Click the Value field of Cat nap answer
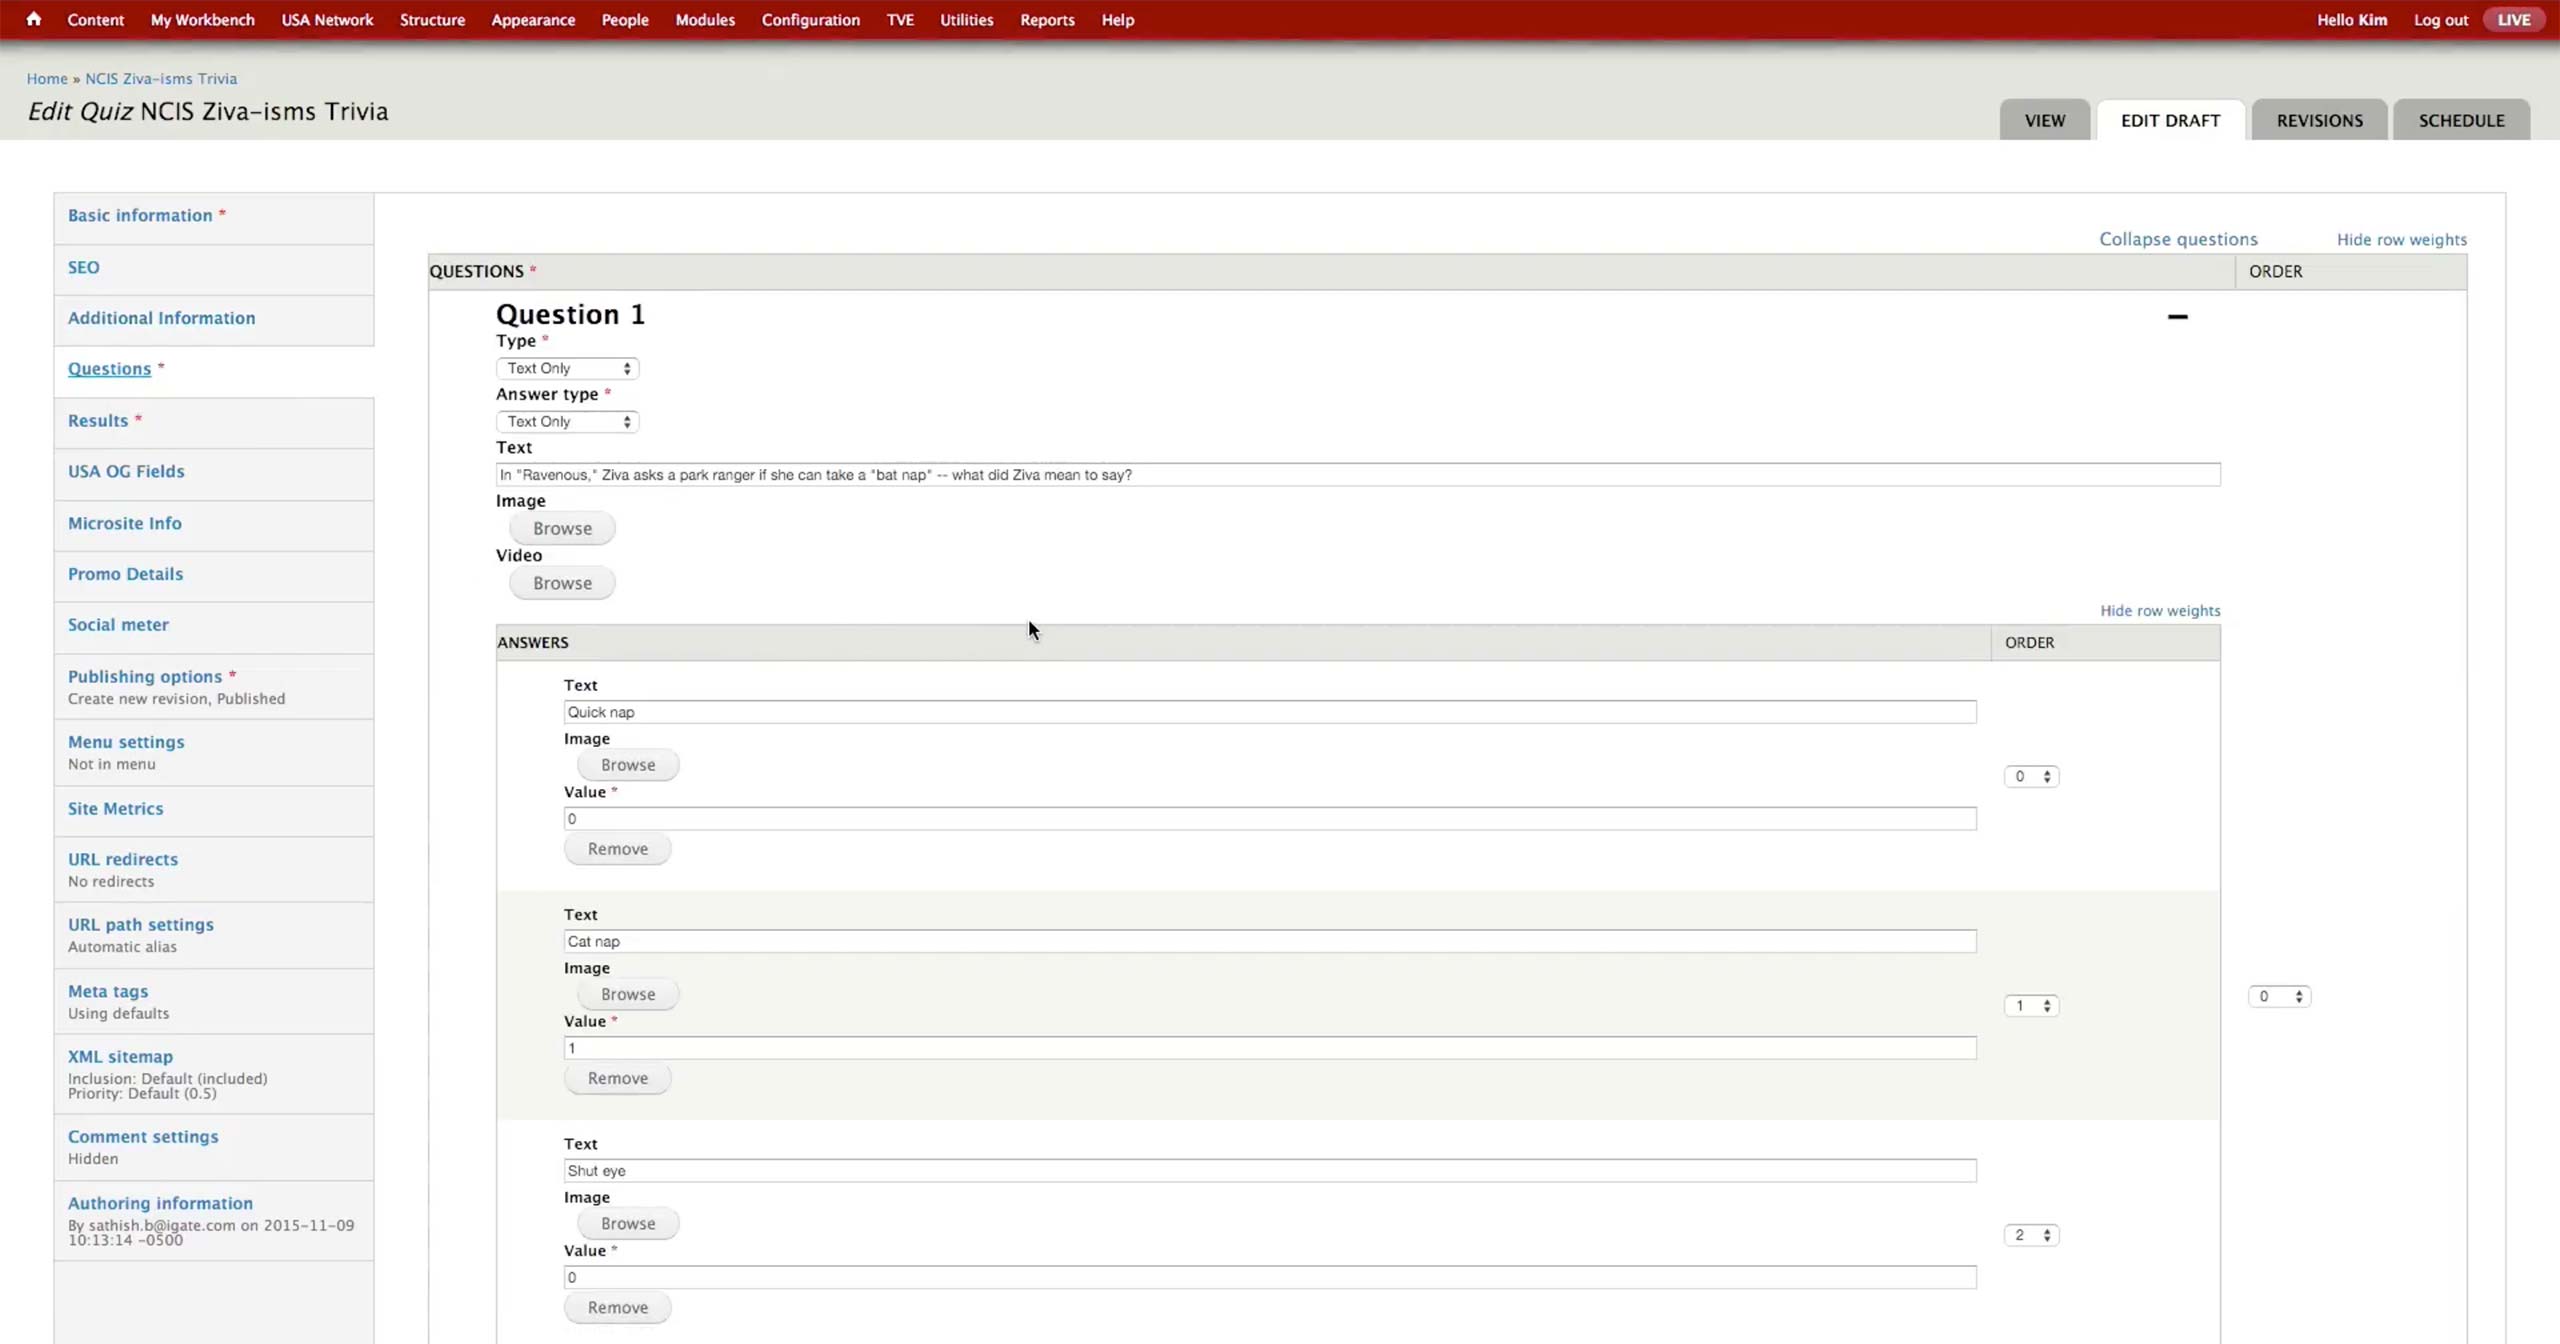Screen dimensions: 2560x1344 (1269, 1048)
